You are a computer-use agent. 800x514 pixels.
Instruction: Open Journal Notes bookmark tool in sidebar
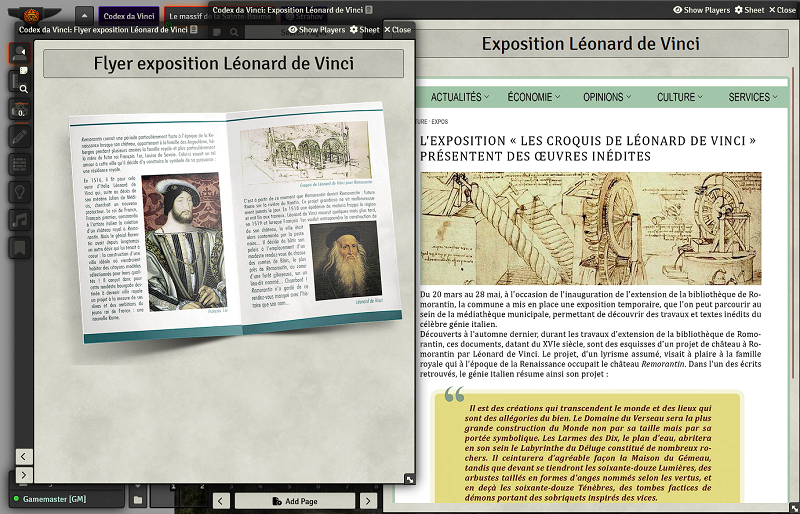coord(19,248)
